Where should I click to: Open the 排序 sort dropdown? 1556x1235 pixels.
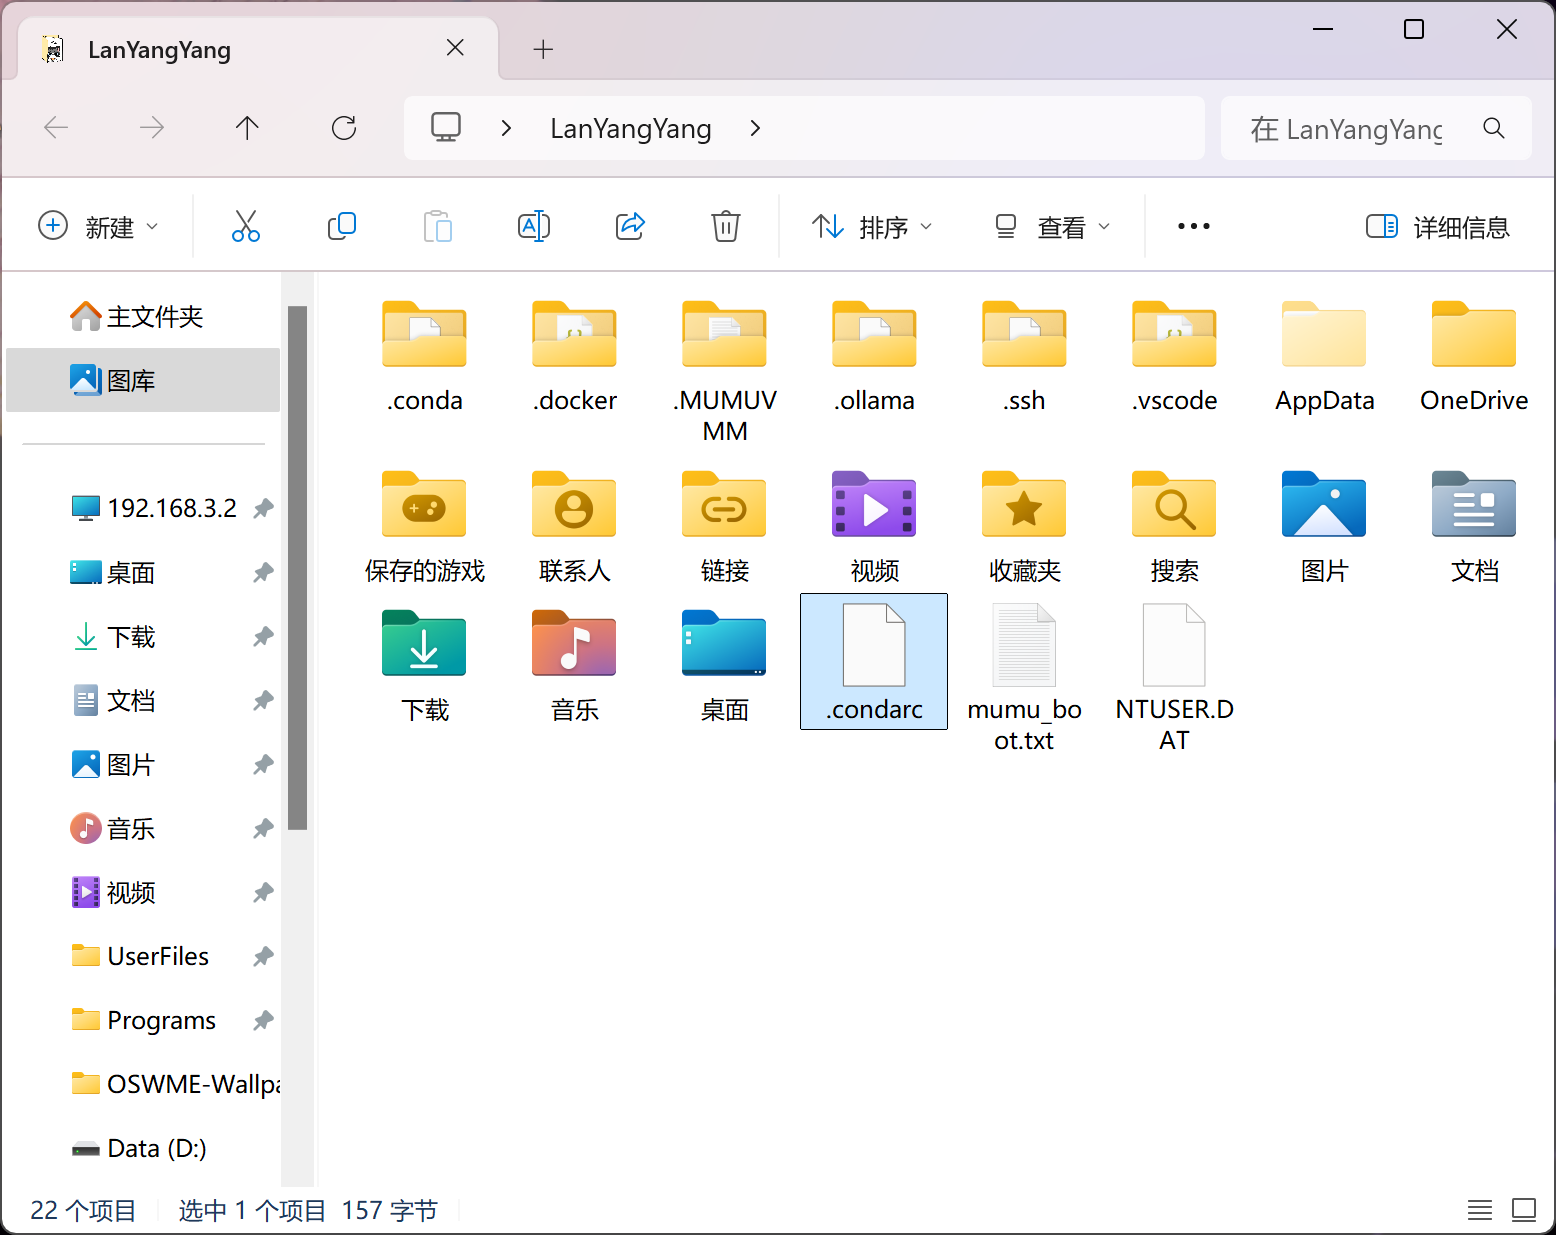click(872, 227)
